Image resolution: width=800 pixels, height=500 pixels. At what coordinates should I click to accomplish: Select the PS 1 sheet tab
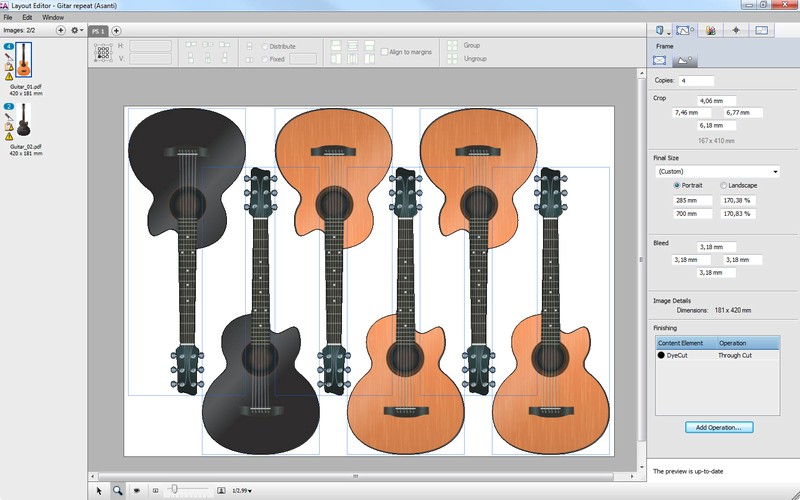(98, 31)
